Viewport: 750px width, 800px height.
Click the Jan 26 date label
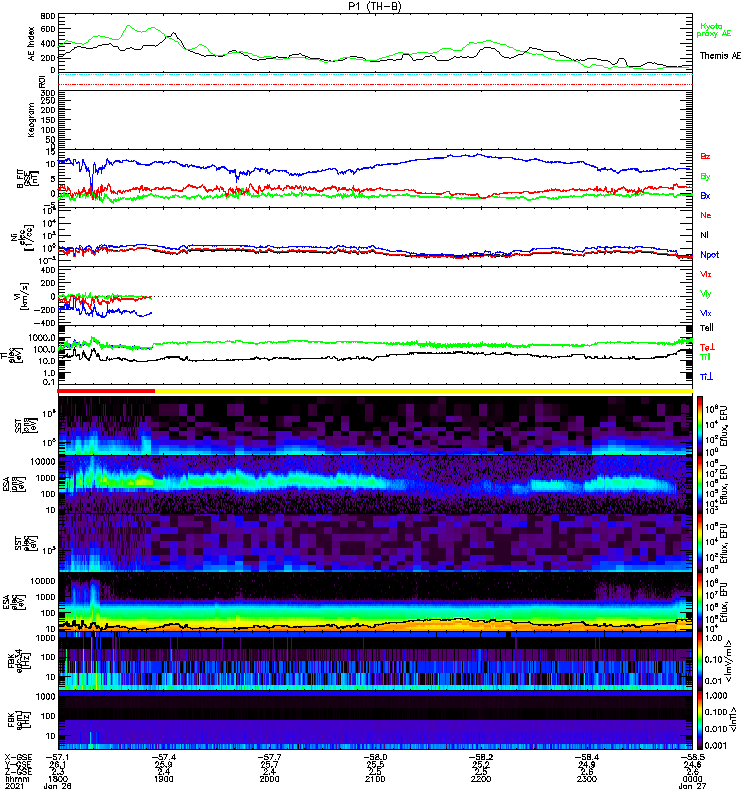click(58, 786)
